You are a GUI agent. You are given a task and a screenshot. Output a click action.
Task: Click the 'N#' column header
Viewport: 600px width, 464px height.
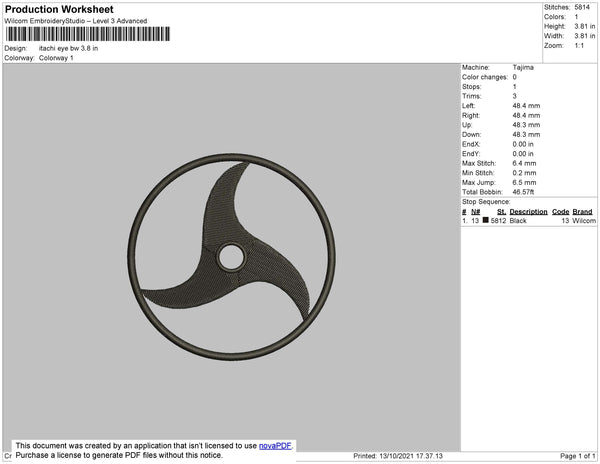[475, 212]
